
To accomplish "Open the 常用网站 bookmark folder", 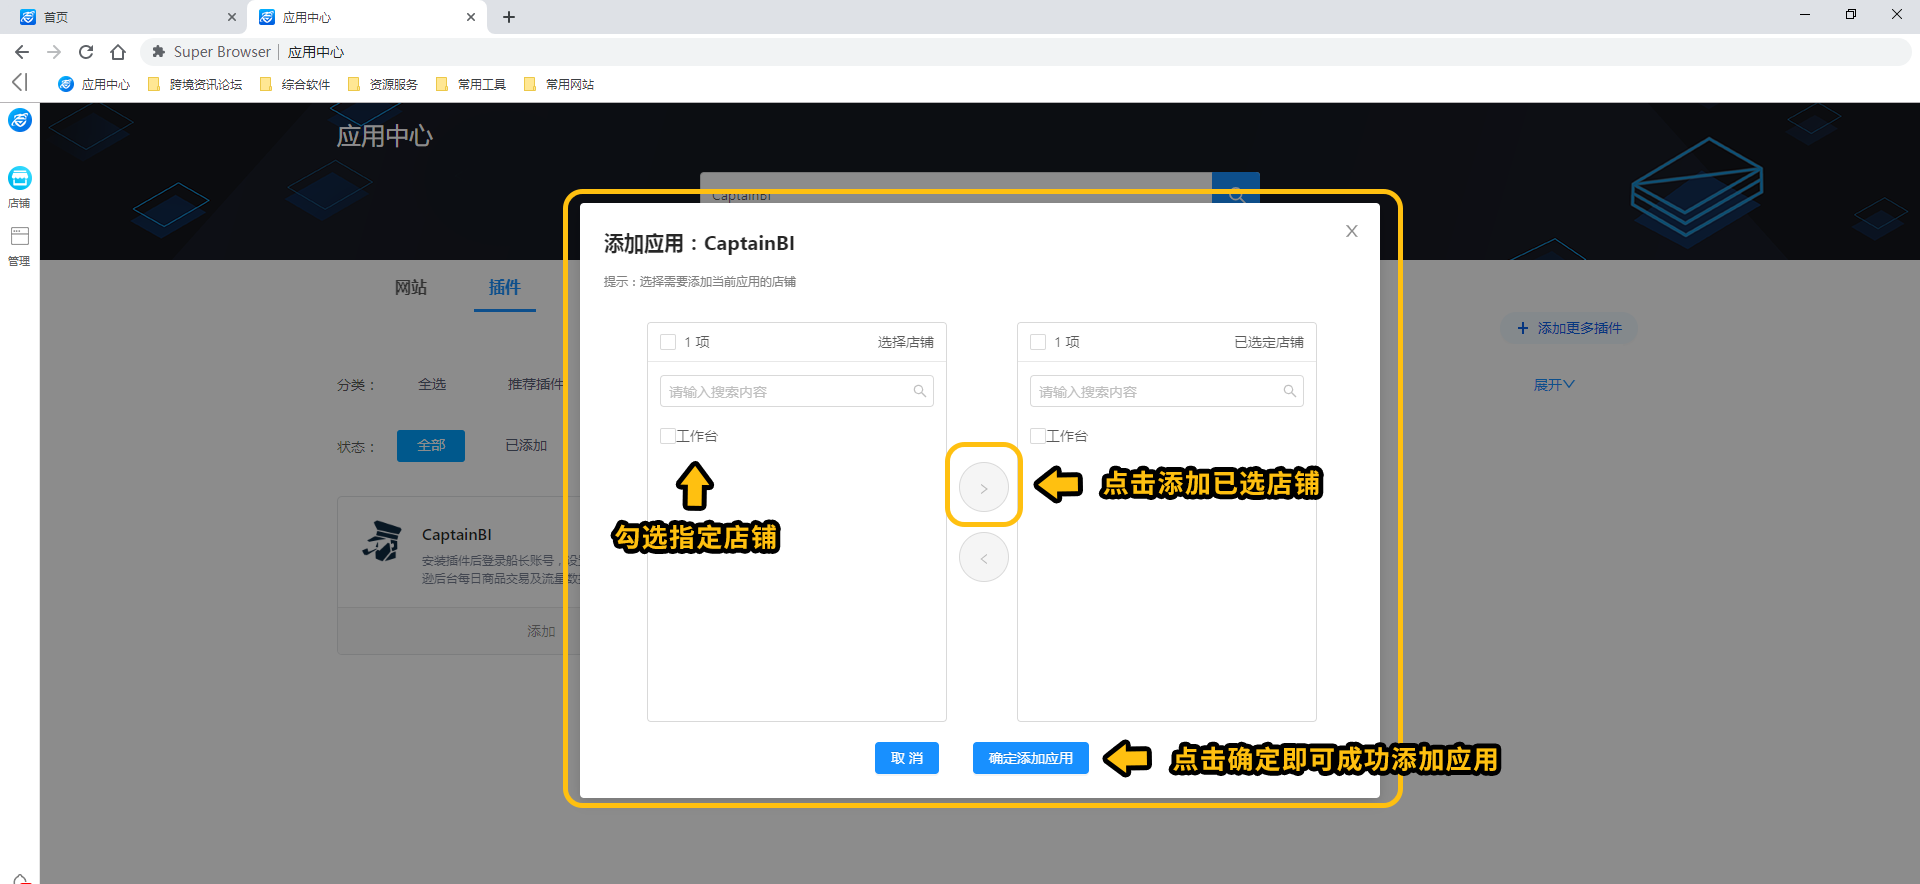I will 559,84.
